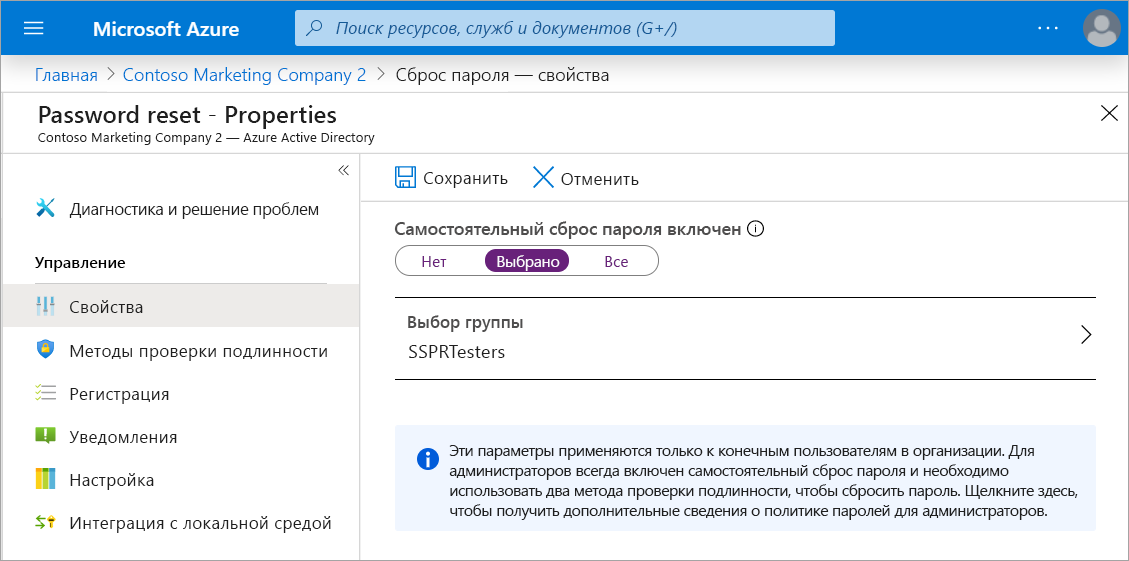This screenshot has width=1129, height=561.
Task: Click the Microsoft Azure home title
Action: tap(166, 29)
